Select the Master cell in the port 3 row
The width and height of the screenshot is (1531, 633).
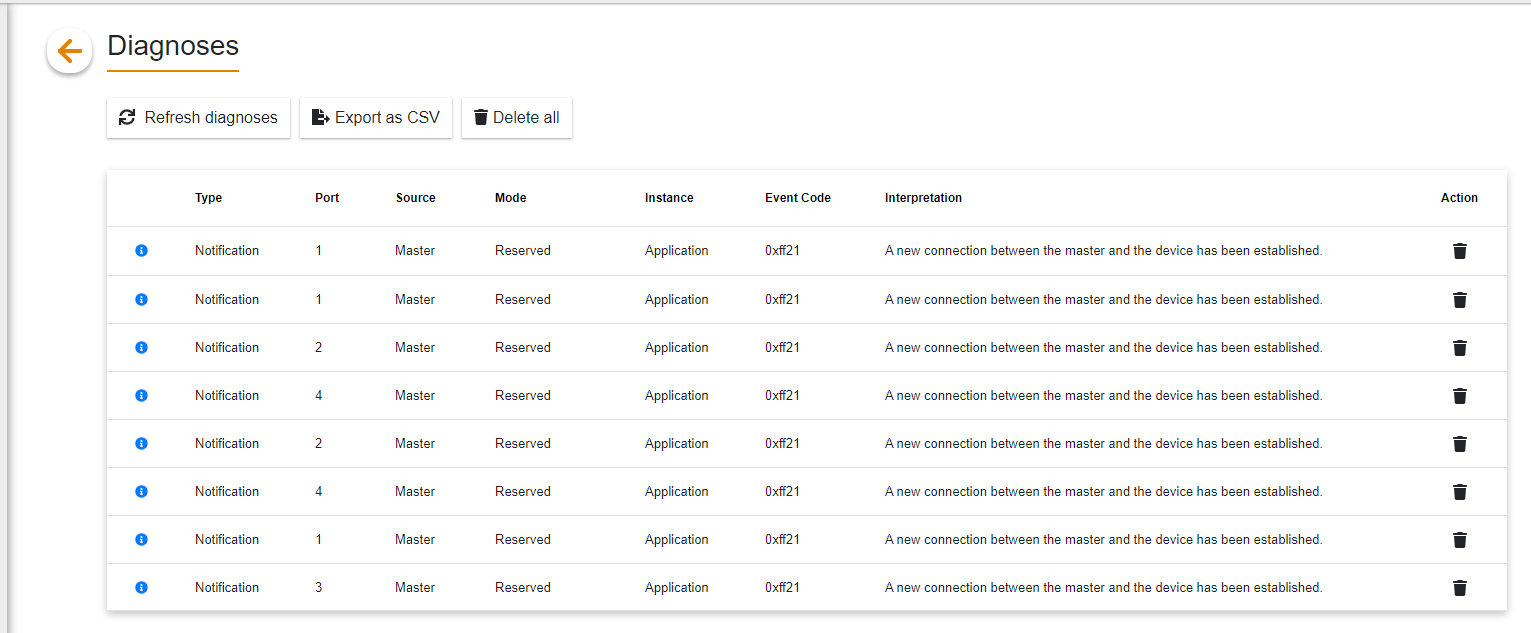click(x=415, y=588)
